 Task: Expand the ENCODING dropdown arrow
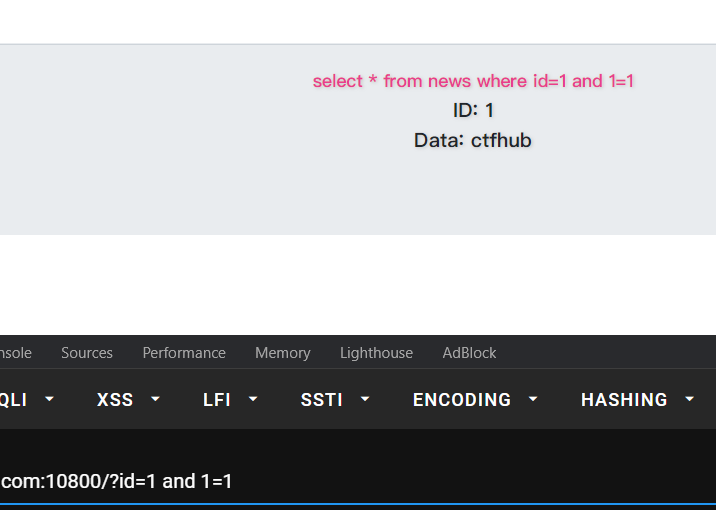(533, 399)
